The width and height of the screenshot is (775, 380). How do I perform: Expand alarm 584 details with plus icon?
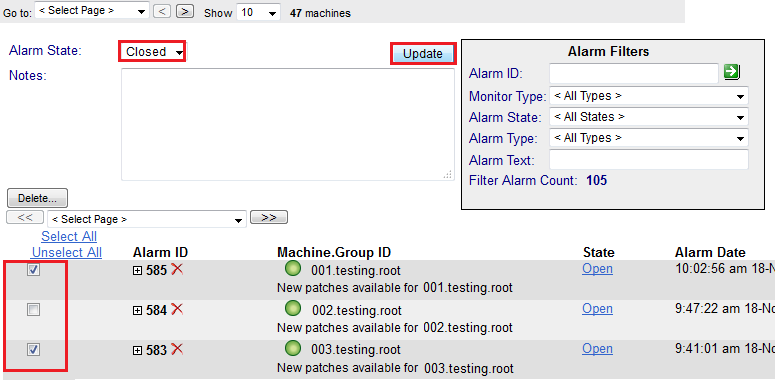coord(137,311)
